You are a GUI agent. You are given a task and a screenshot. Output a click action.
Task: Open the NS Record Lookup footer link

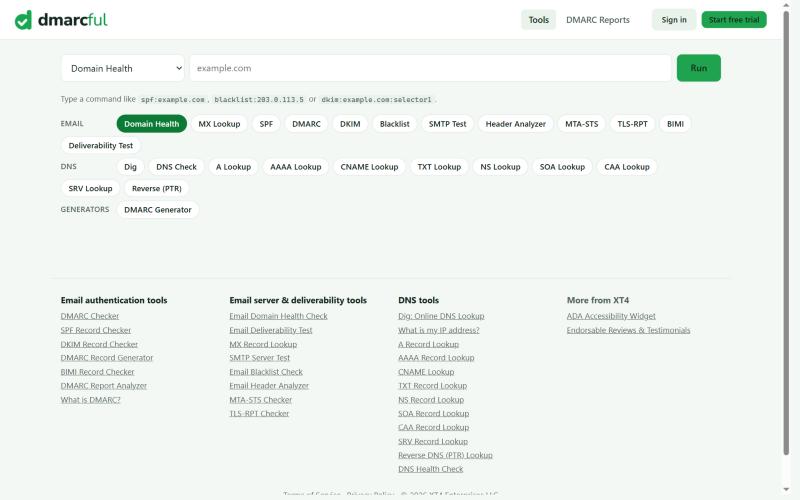point(431,400)
